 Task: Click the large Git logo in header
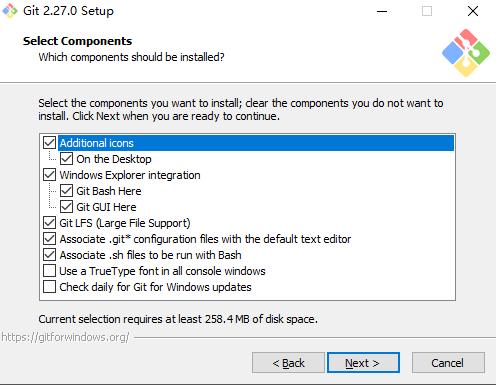click(x=466, y=53)
